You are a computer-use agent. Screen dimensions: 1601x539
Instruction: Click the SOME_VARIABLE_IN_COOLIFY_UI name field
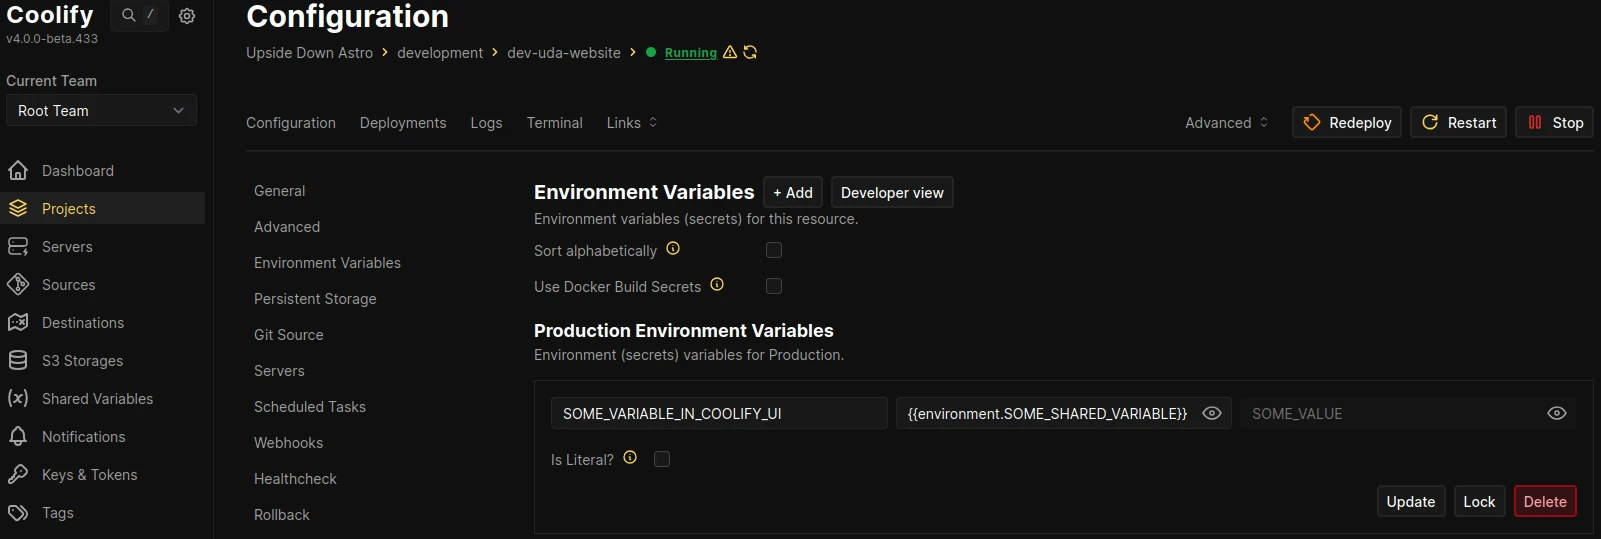(x=718, y=413)
